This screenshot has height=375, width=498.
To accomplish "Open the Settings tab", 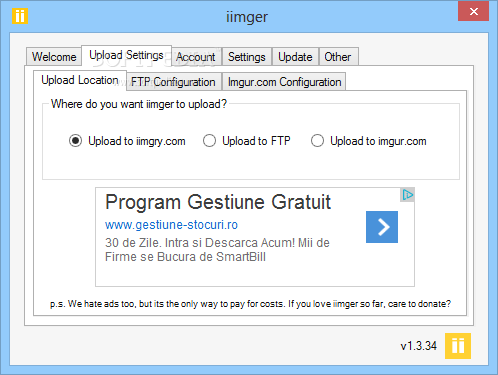I will (x=247, y=57).
